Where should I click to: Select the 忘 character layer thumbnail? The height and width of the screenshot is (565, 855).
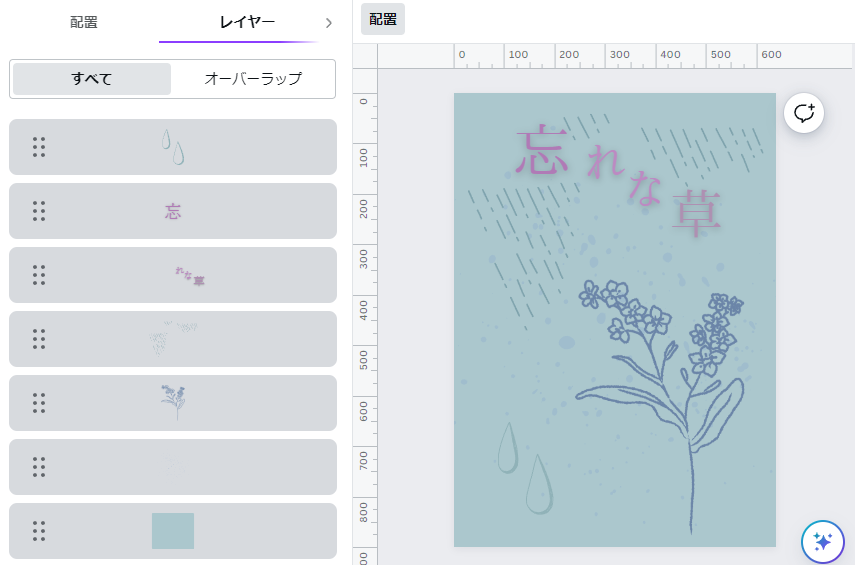pyautogui.click(x=173, y=211)
